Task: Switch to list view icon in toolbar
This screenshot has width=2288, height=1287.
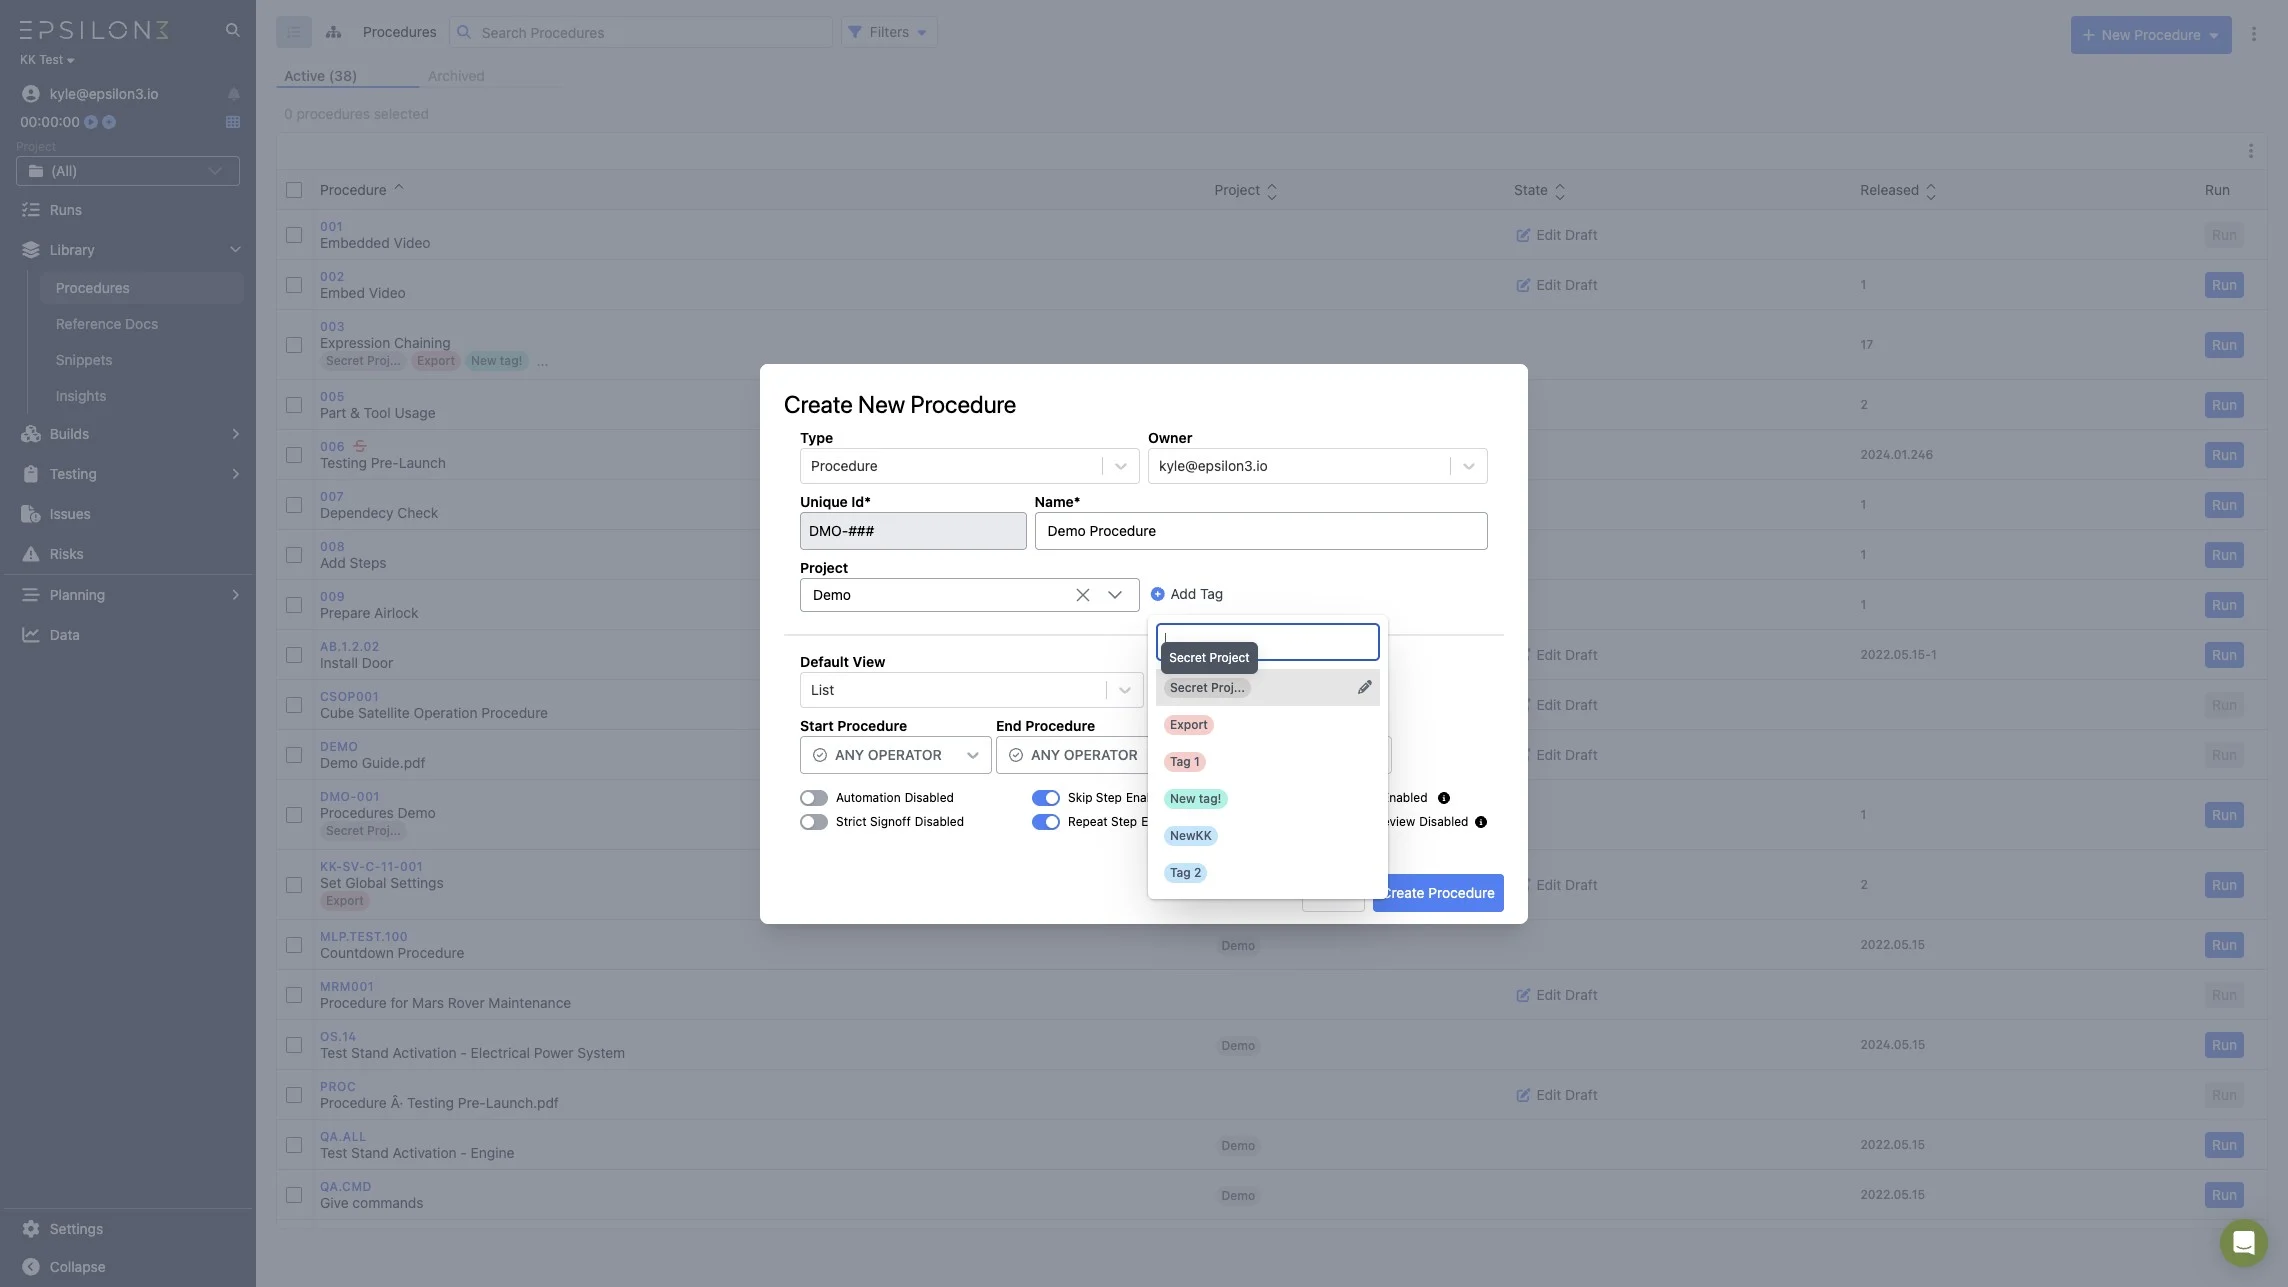Action: pyautogui.click(x=294, y=32)
